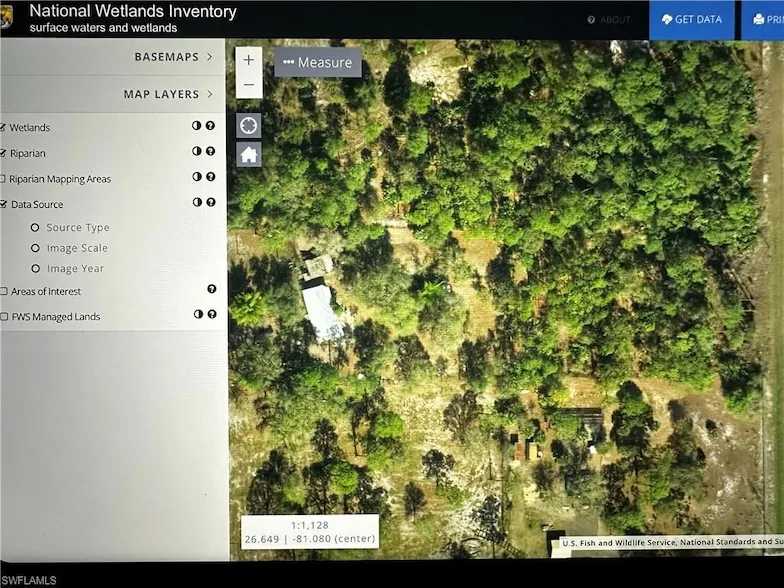Image resolution: width=784 pixels, height=588 pixels.
Task: Collapse the Map Layers section
Action: coord(168,94)
